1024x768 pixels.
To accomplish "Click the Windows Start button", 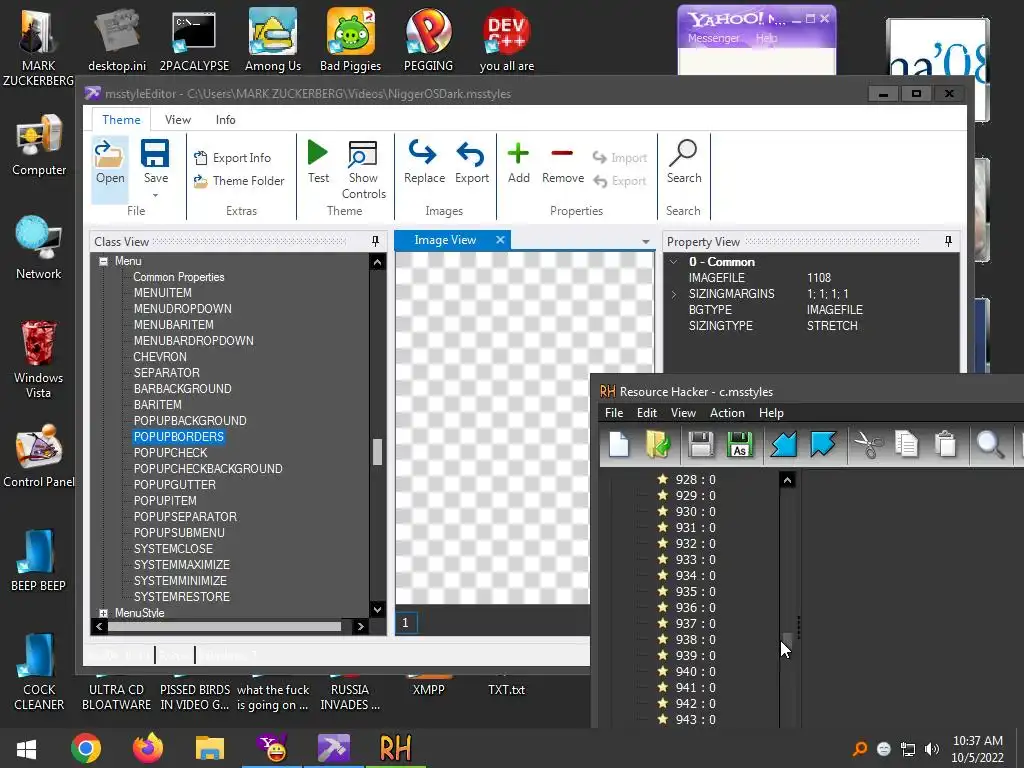I will click(x=26, y=748).
